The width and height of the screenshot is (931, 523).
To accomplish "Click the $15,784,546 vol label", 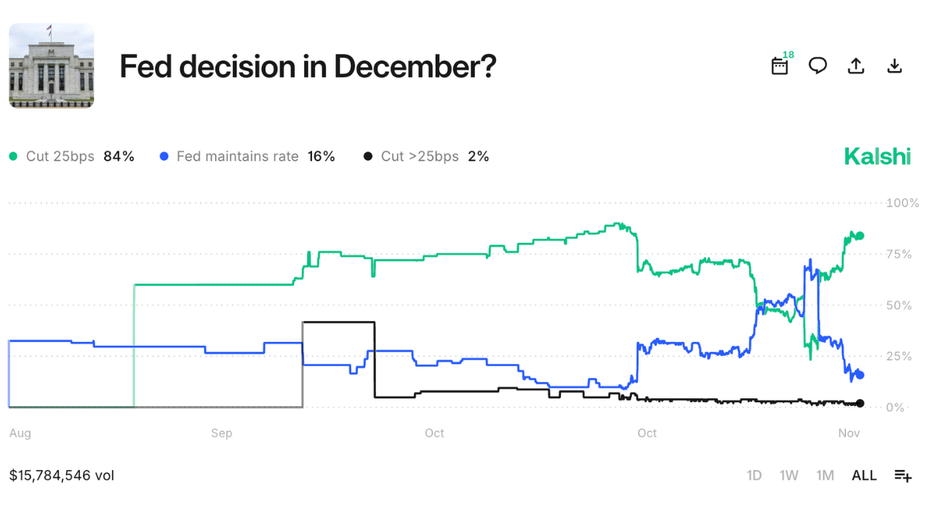I will 62,475.
